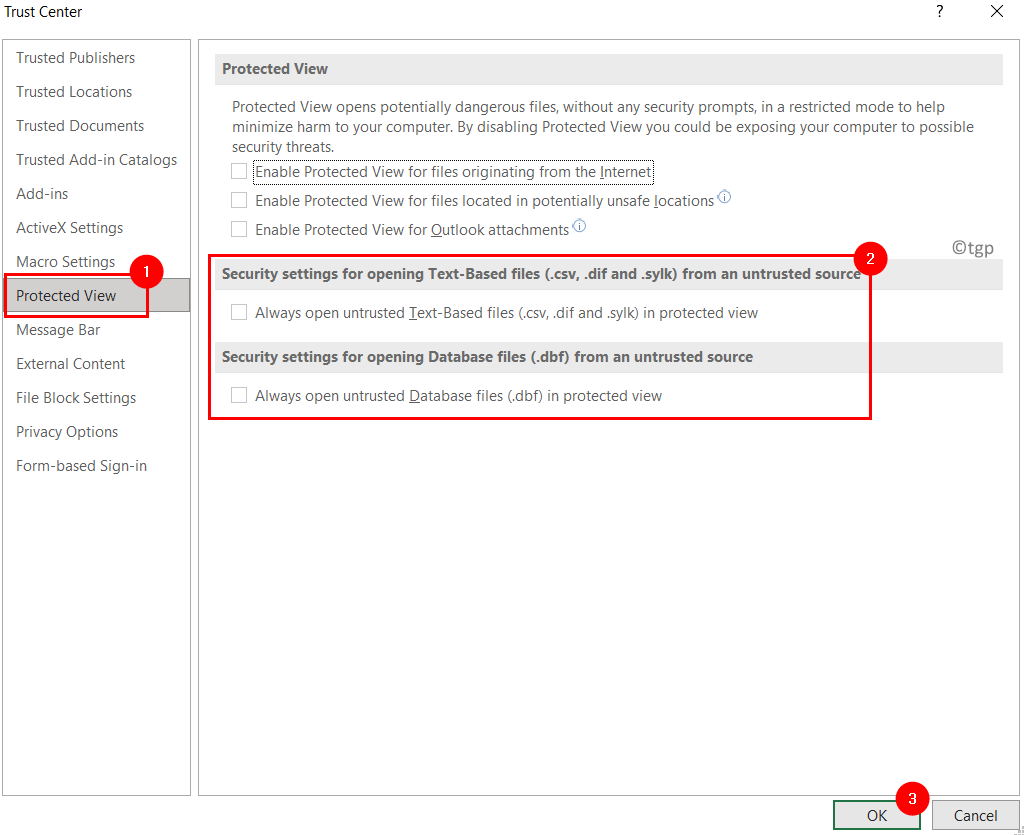Check always open untrusted Text-Based files protected

coord(239,312)
